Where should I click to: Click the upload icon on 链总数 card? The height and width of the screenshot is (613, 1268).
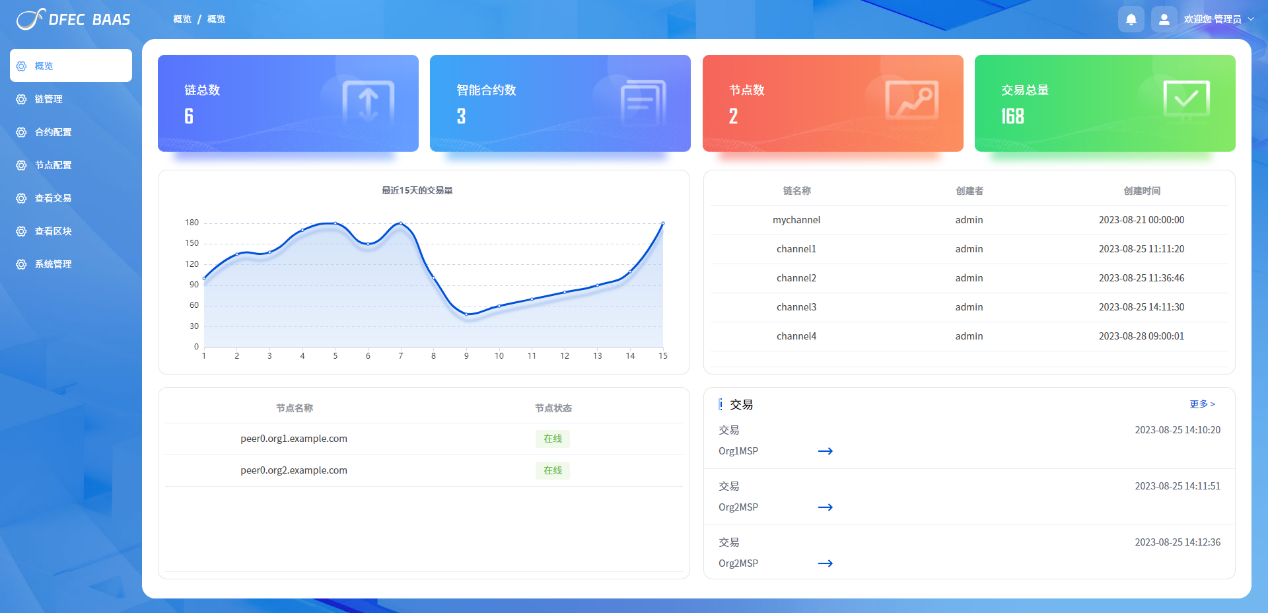[368, 103]
